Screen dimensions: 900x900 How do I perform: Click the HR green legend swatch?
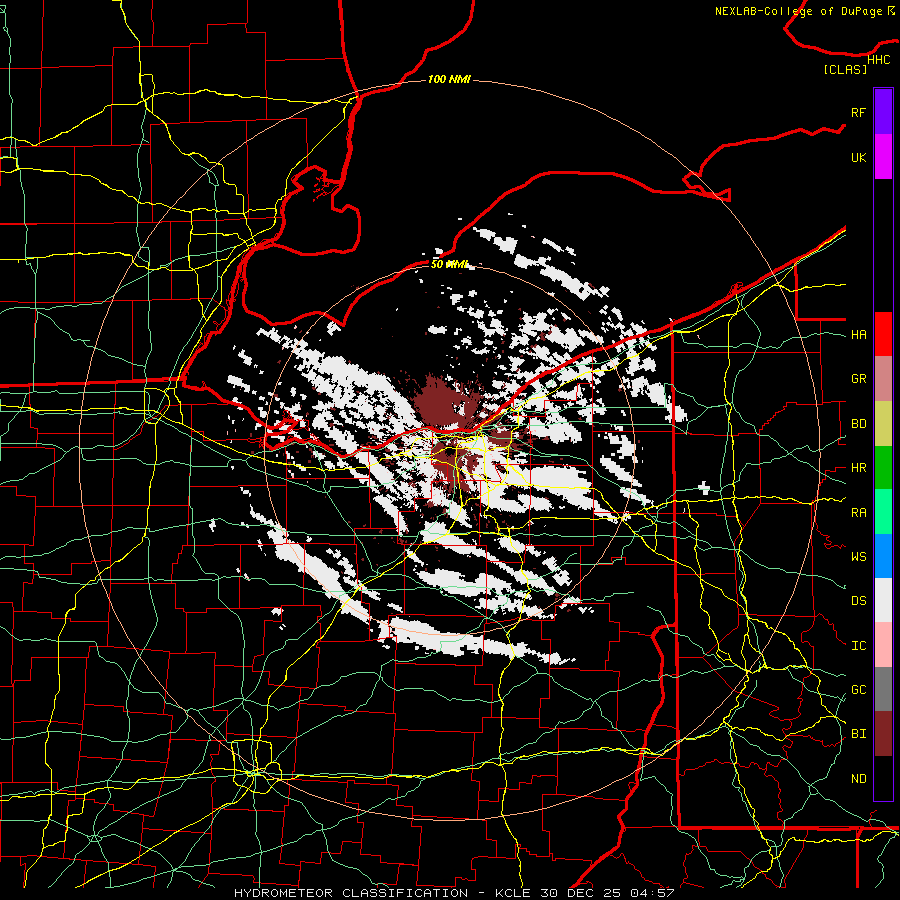point(883,468)
